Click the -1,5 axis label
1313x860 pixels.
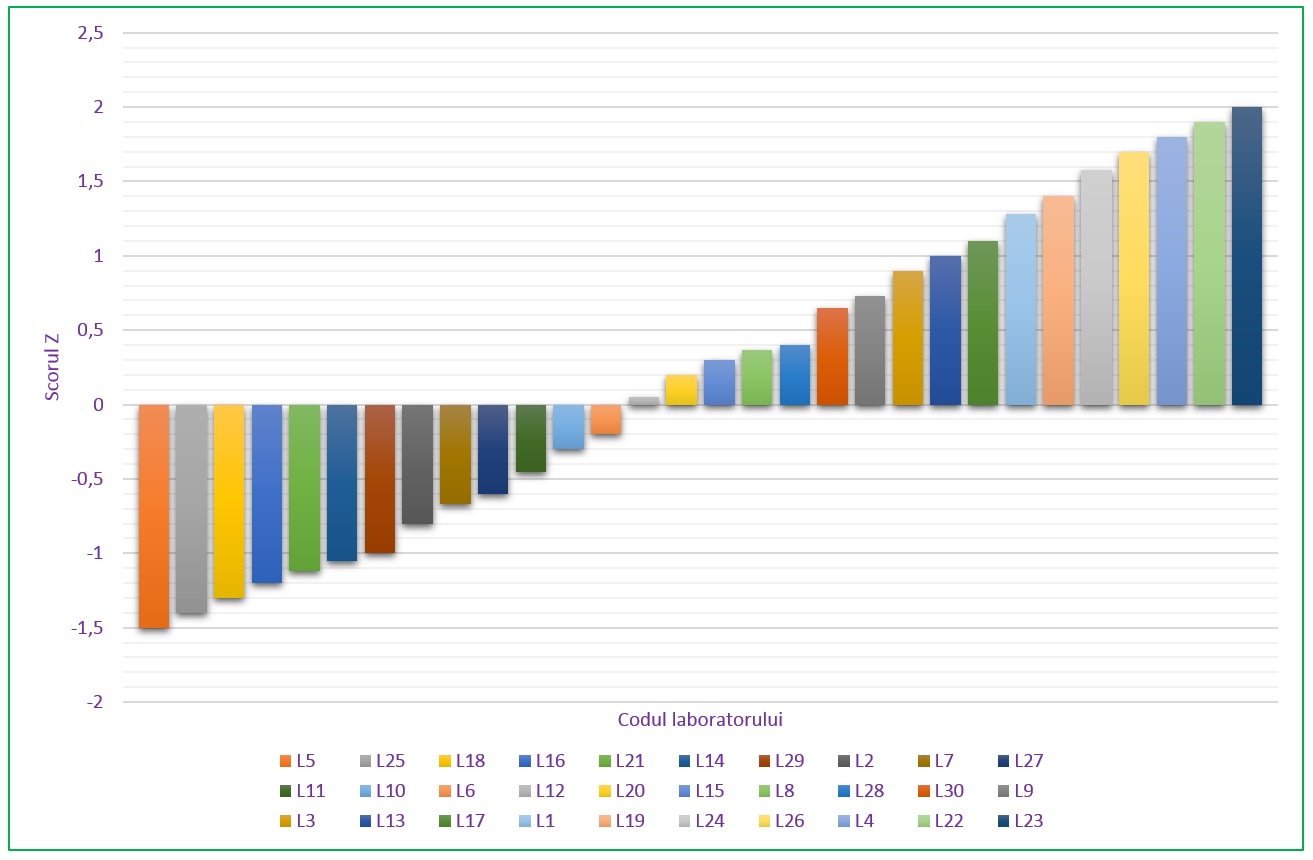(87, 628)
